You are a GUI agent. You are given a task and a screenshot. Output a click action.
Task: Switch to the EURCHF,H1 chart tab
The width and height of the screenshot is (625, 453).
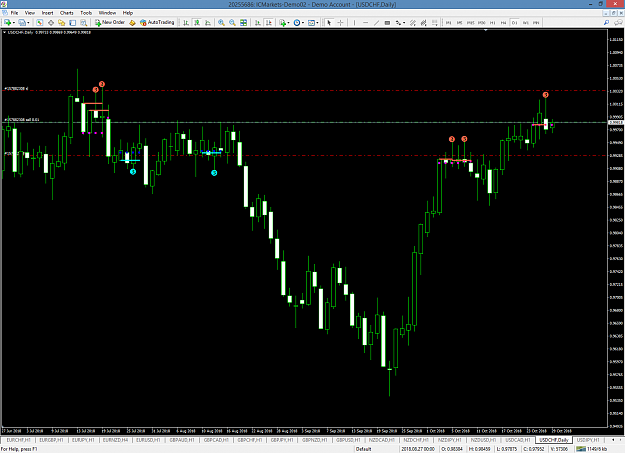pos(18,440)
